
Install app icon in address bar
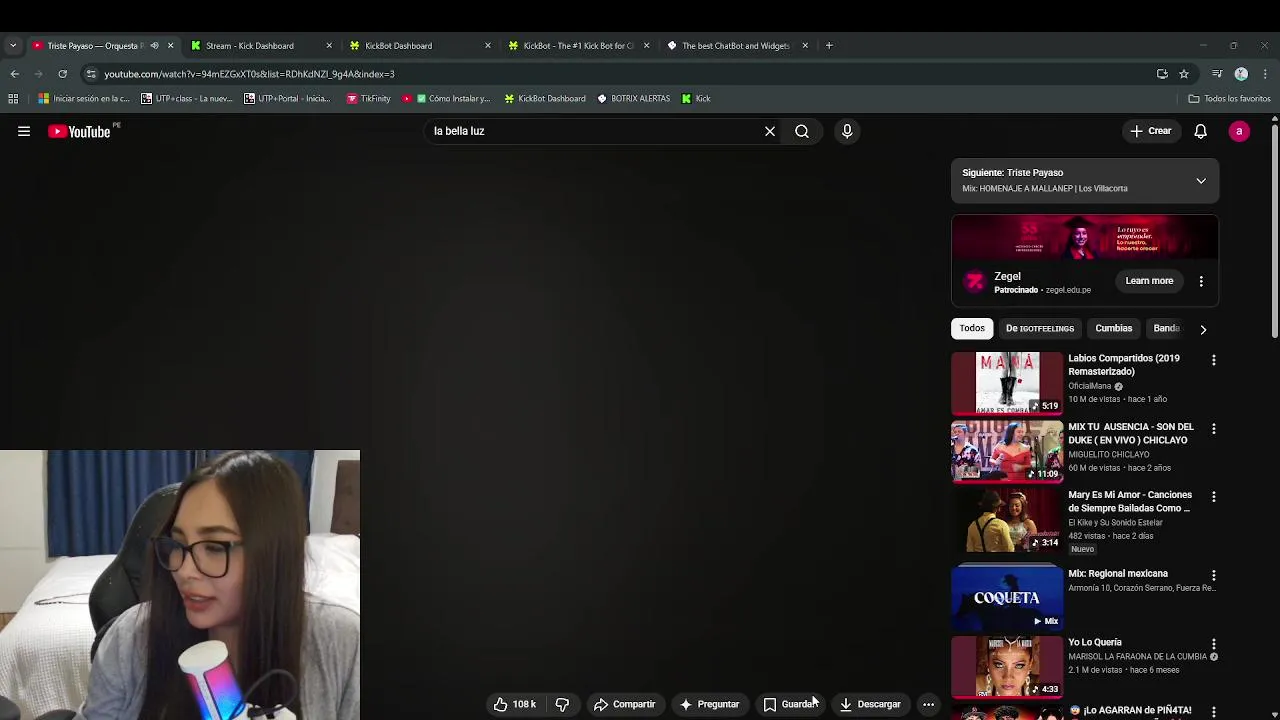tap(1162, 74)
